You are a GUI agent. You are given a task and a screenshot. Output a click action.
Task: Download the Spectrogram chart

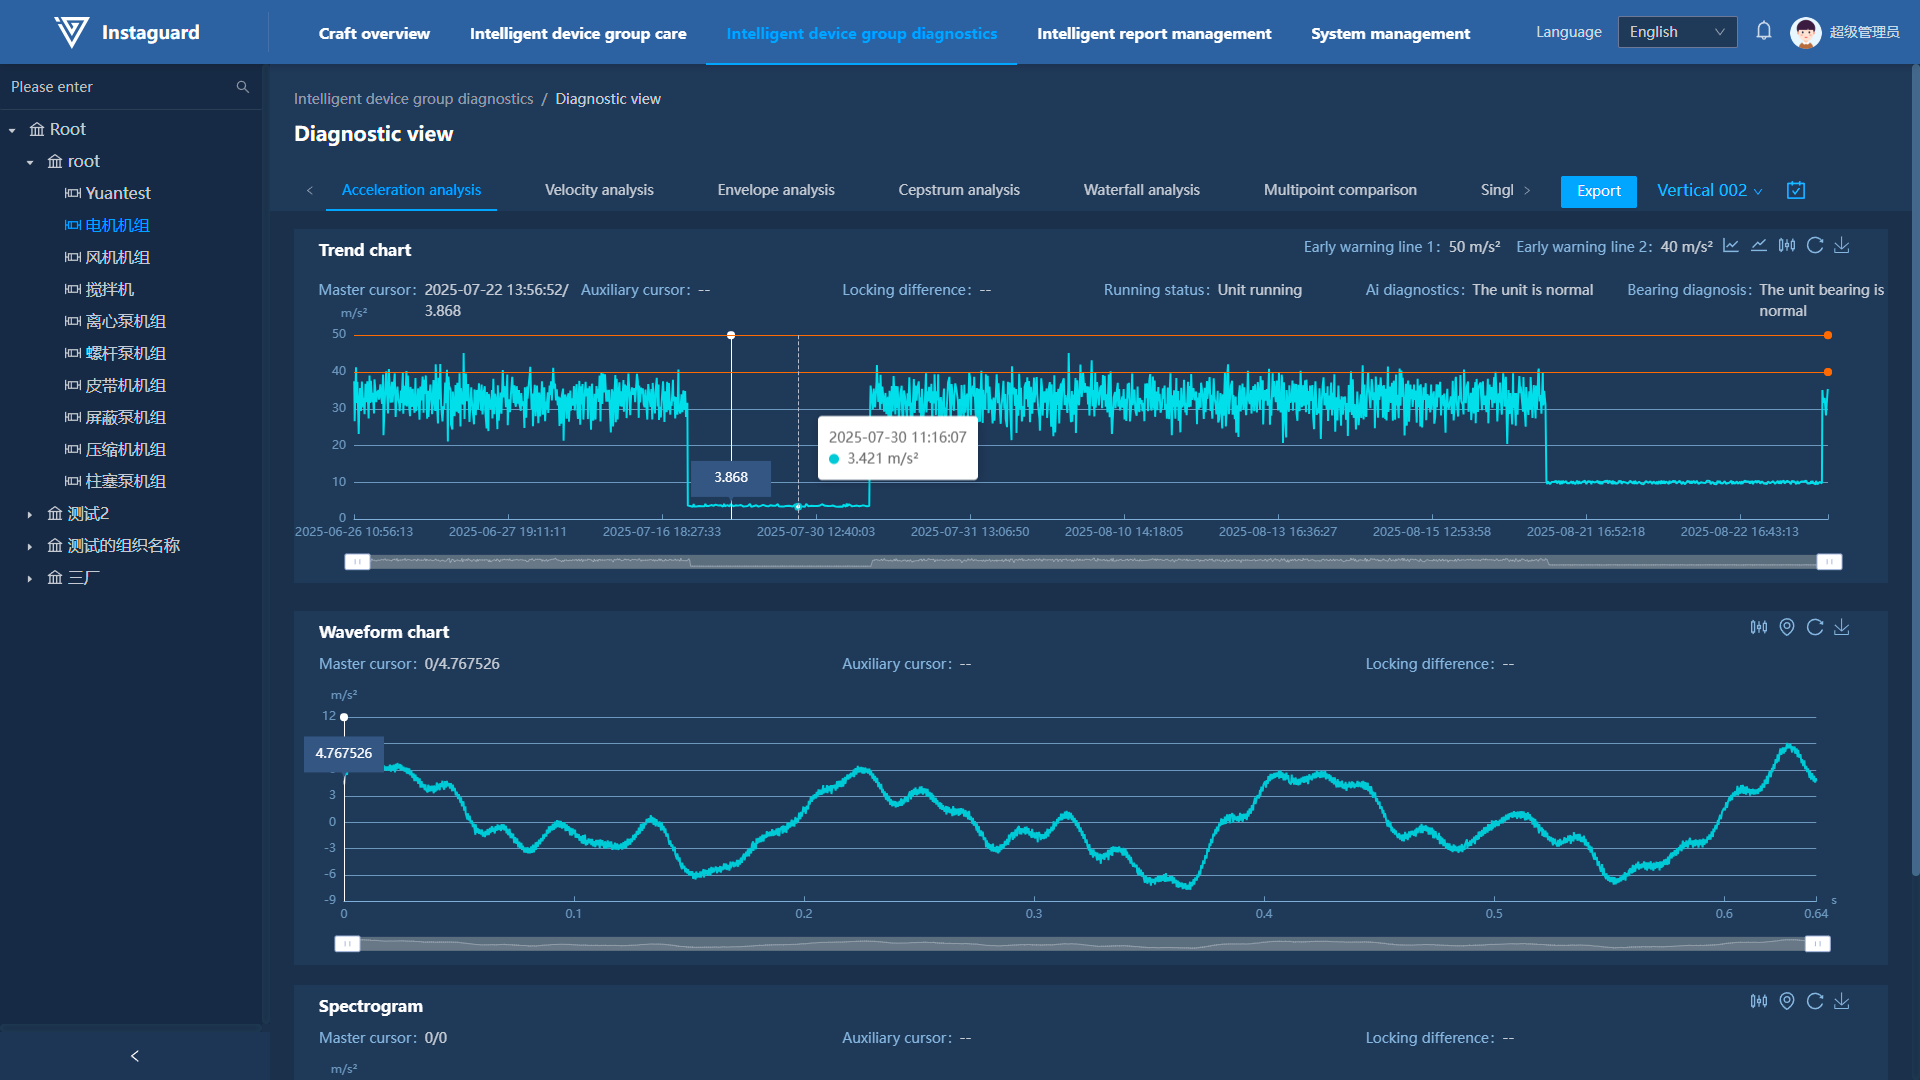(x=1842, y=1001)
